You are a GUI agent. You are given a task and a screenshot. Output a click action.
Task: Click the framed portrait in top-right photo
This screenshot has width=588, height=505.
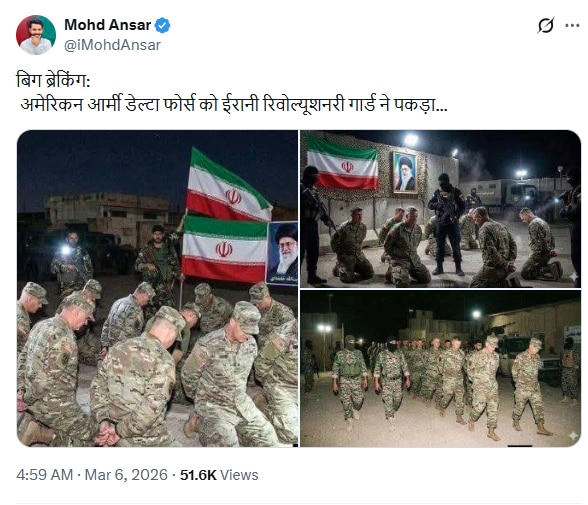point(405,172)
